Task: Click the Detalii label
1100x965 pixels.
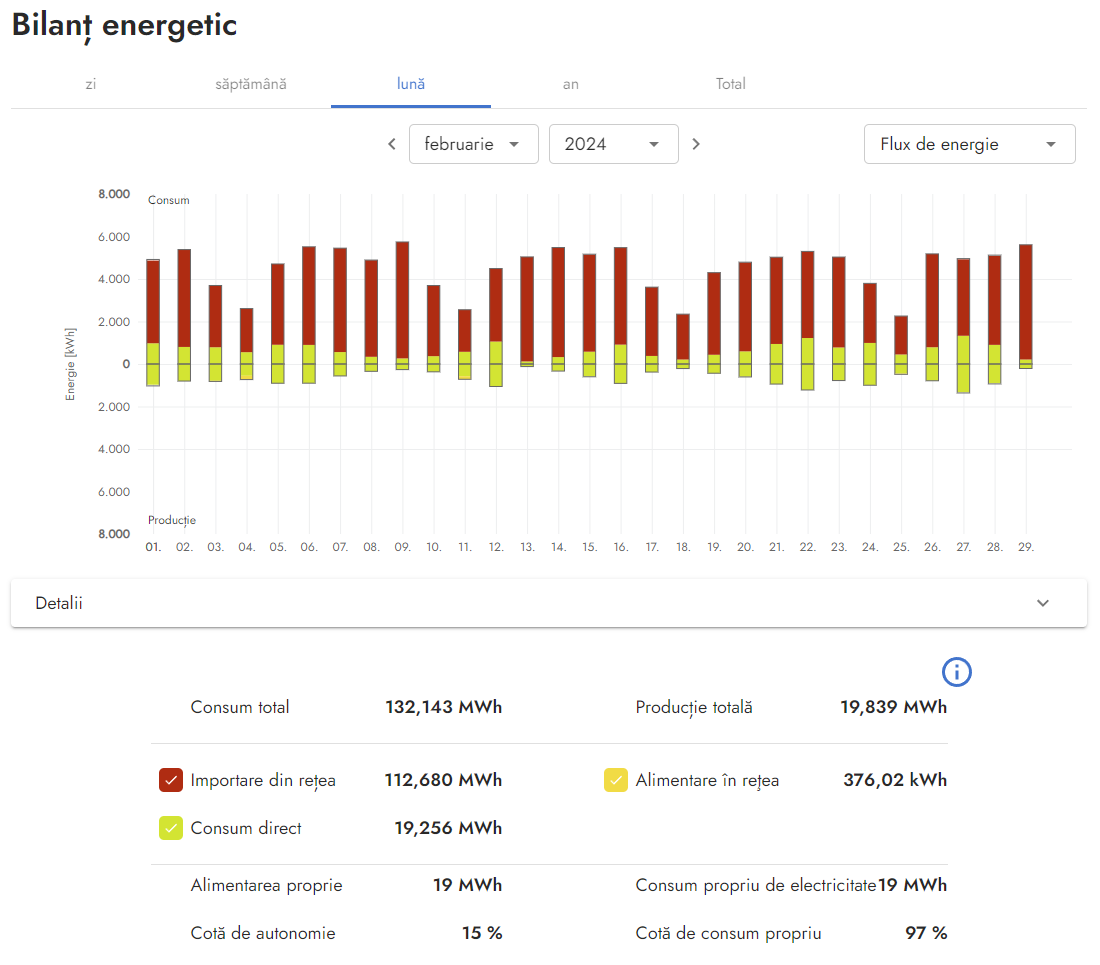Action: 59,603
